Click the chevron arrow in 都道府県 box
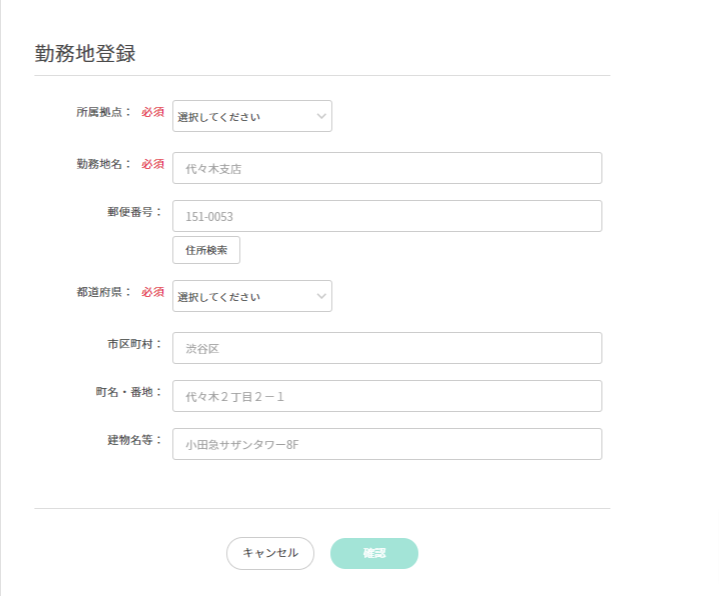Viewport: 719px width, 596px height. tap(321, 296)
